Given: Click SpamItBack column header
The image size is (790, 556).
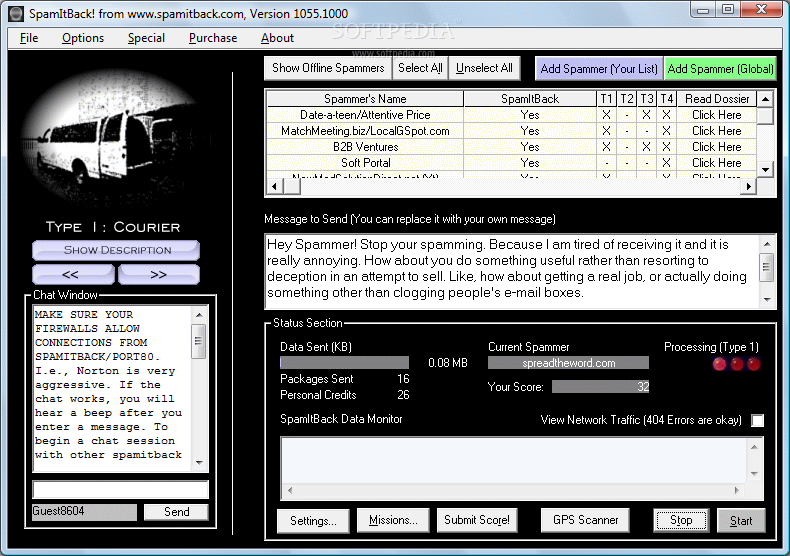Looking at the screenshot, I should [x=530, y=99].
